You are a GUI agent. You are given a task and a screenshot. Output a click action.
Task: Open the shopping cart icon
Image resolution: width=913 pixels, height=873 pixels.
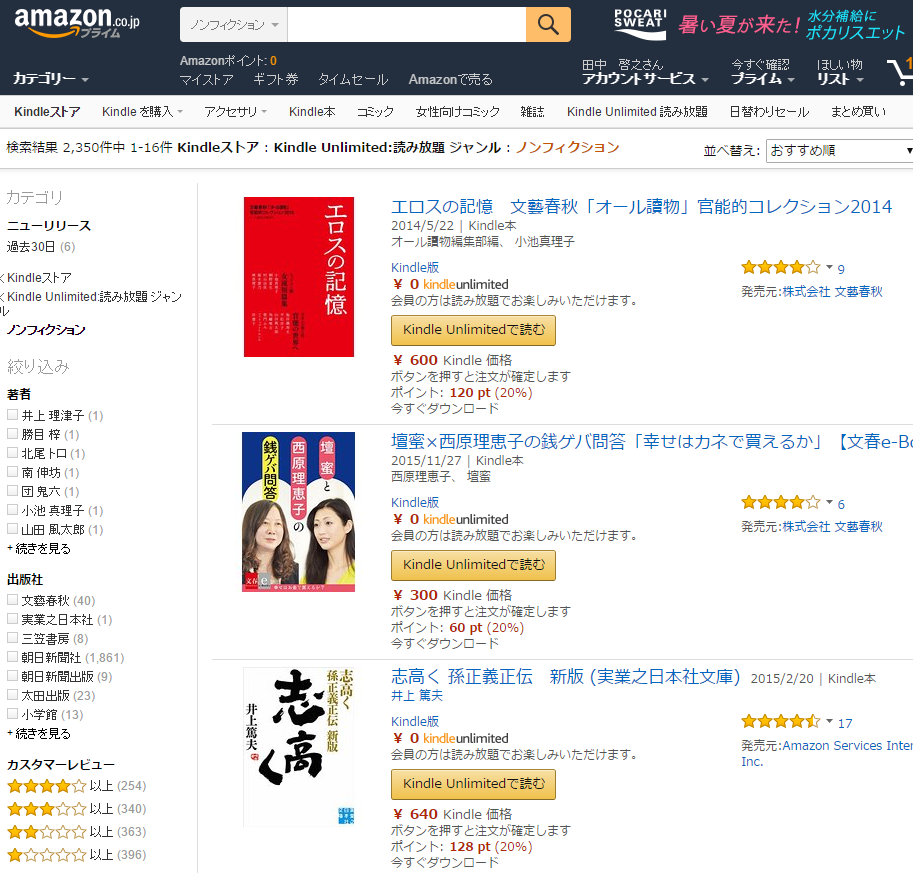point(900,72)
